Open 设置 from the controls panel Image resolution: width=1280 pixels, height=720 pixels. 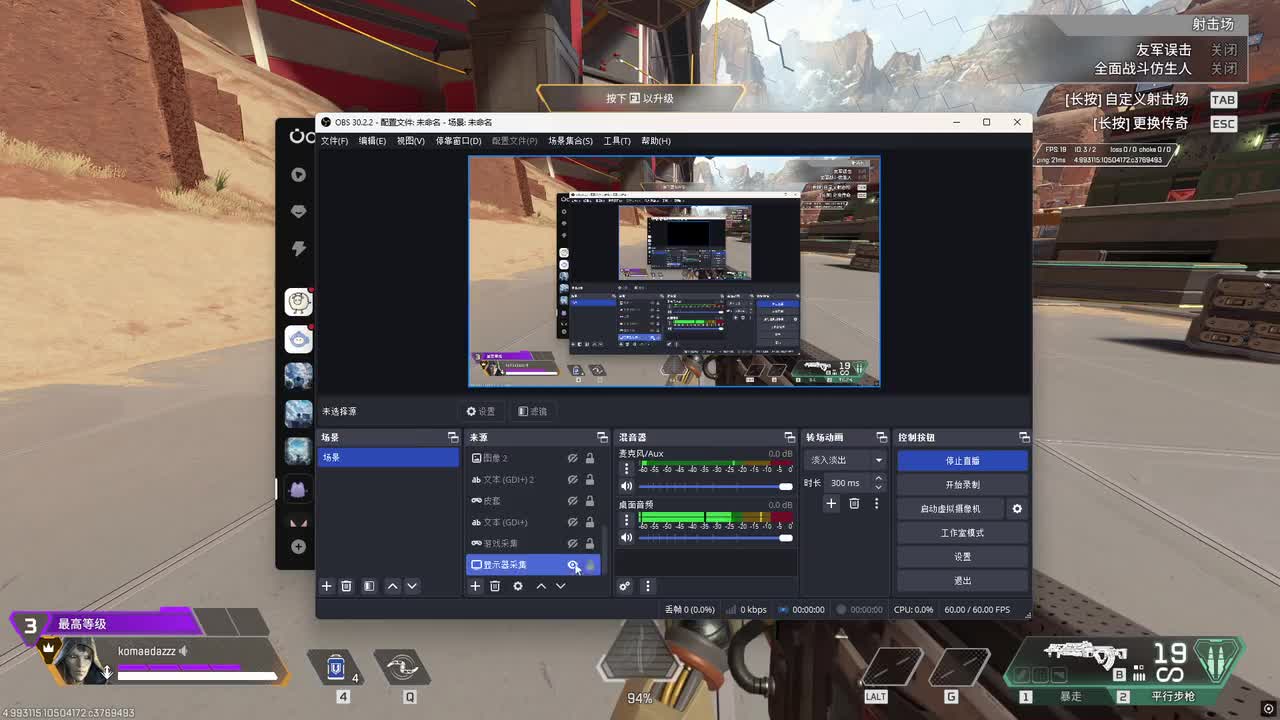click(962, 557)
